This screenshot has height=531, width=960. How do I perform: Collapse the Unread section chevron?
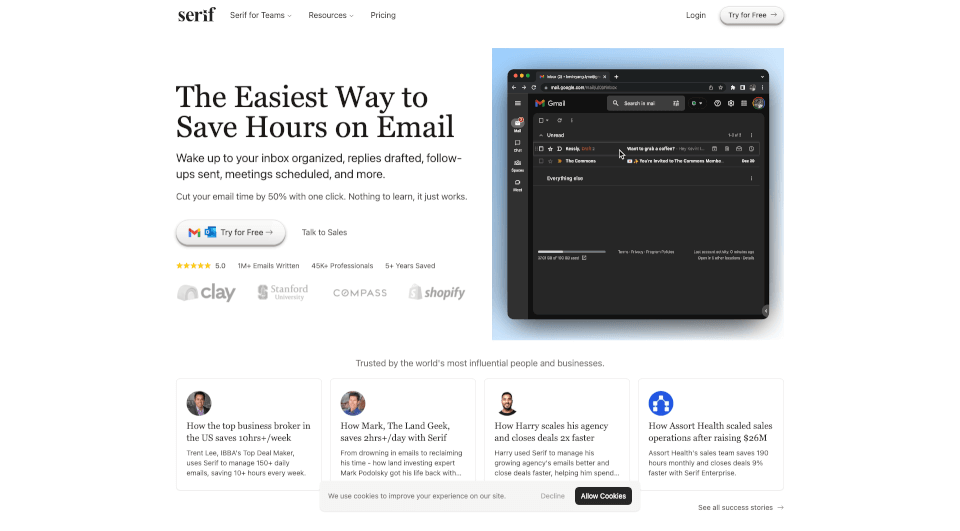coord(541,135)
